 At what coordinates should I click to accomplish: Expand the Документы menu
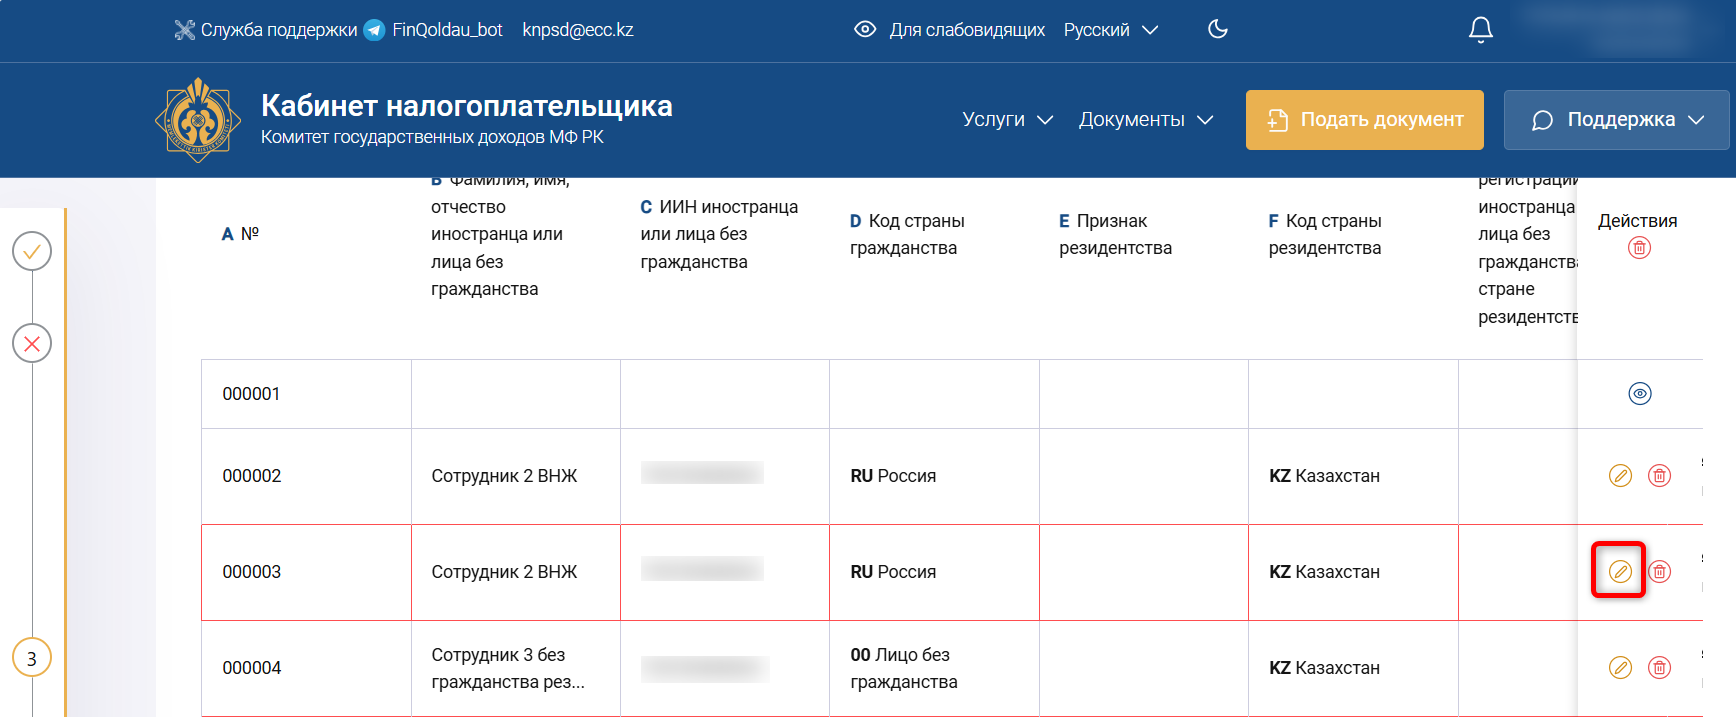[x=1146, y=119]
